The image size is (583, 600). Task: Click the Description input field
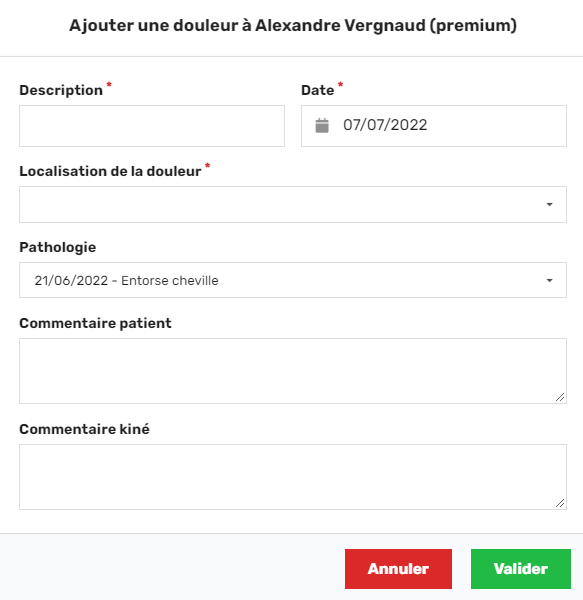[152, 126]
